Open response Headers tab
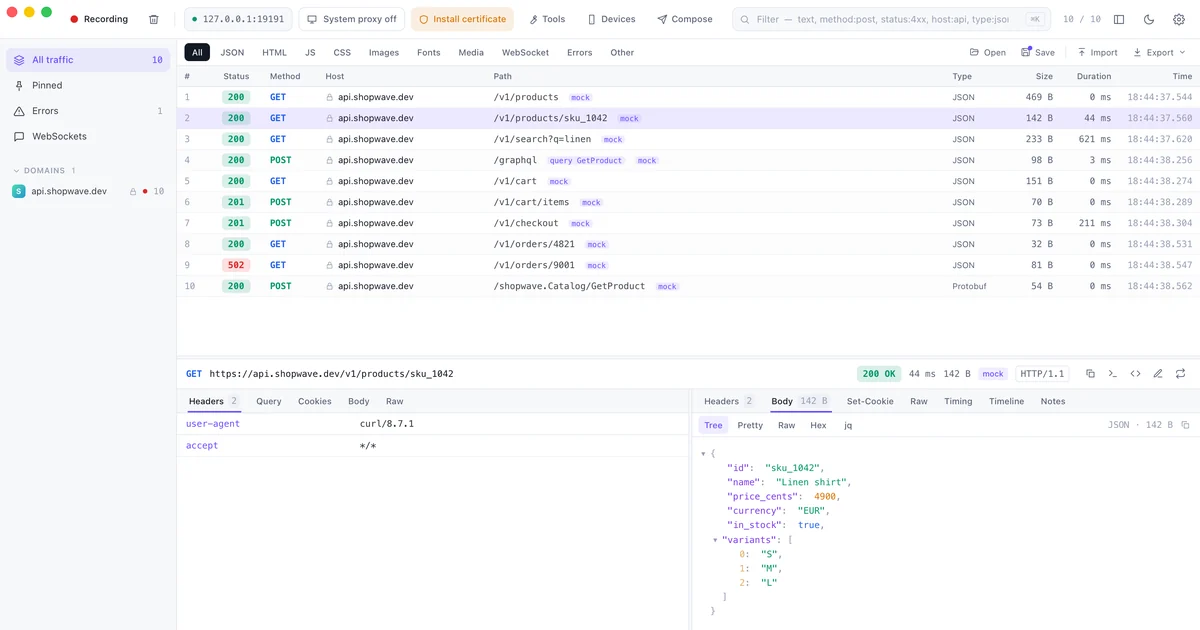 (x=729, y=401)
